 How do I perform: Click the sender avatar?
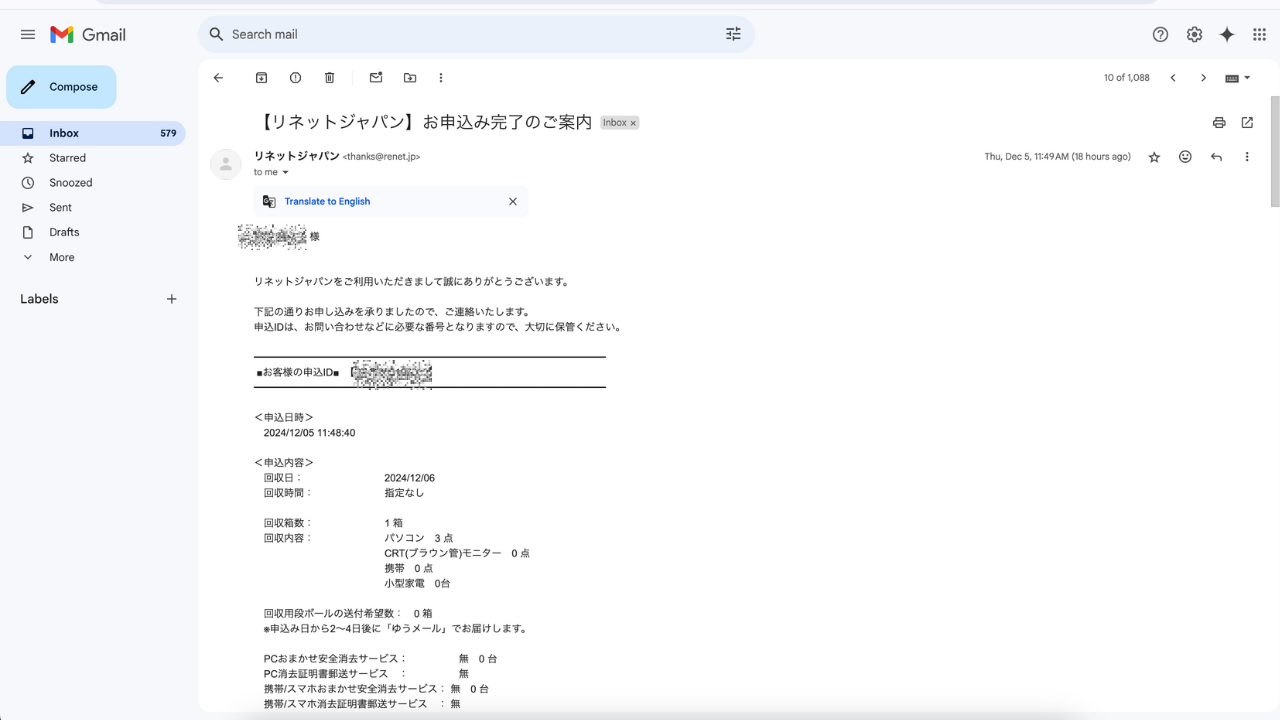click(x=226, y=164)
